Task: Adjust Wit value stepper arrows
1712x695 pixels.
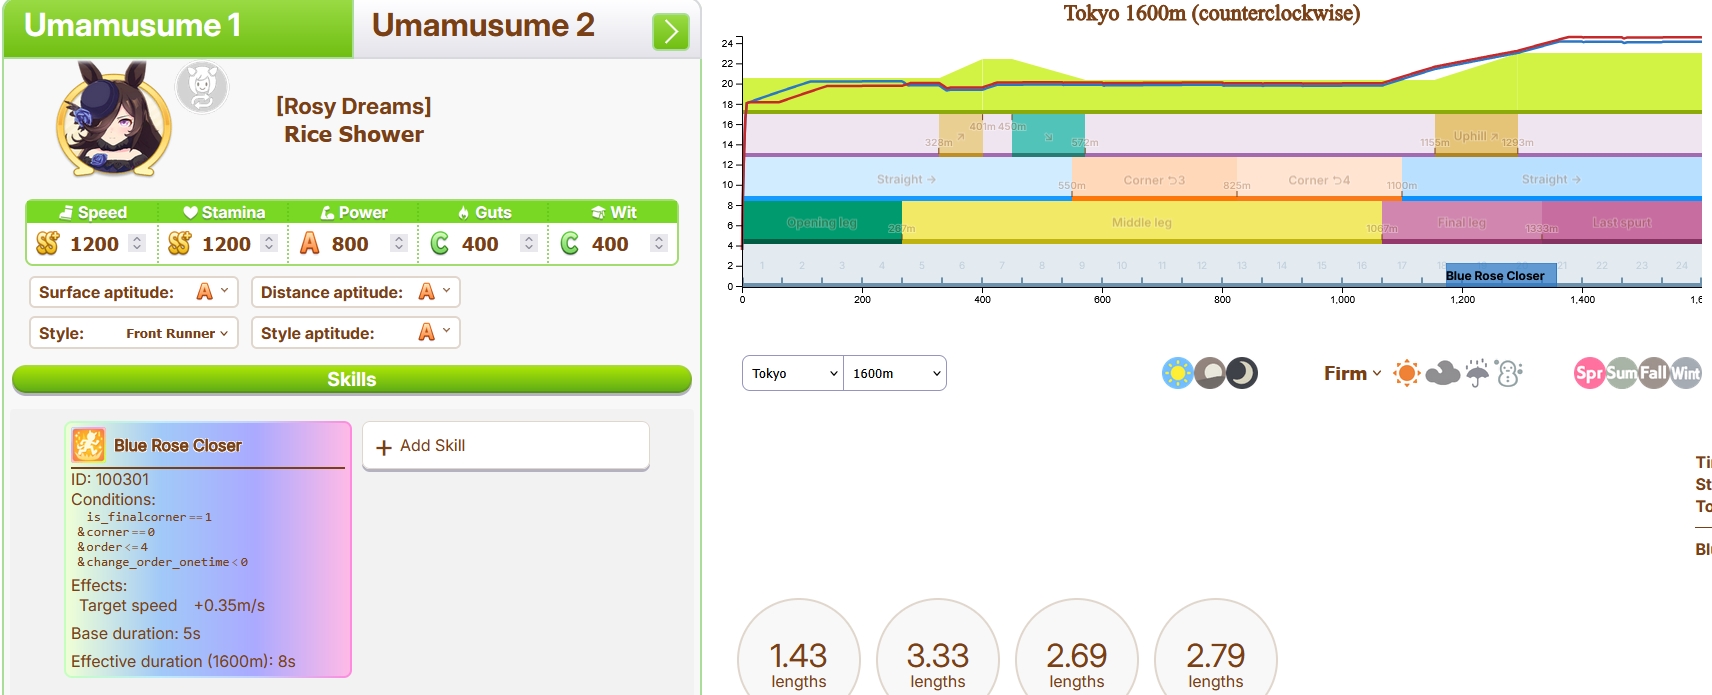Action: tap(658, 243)
